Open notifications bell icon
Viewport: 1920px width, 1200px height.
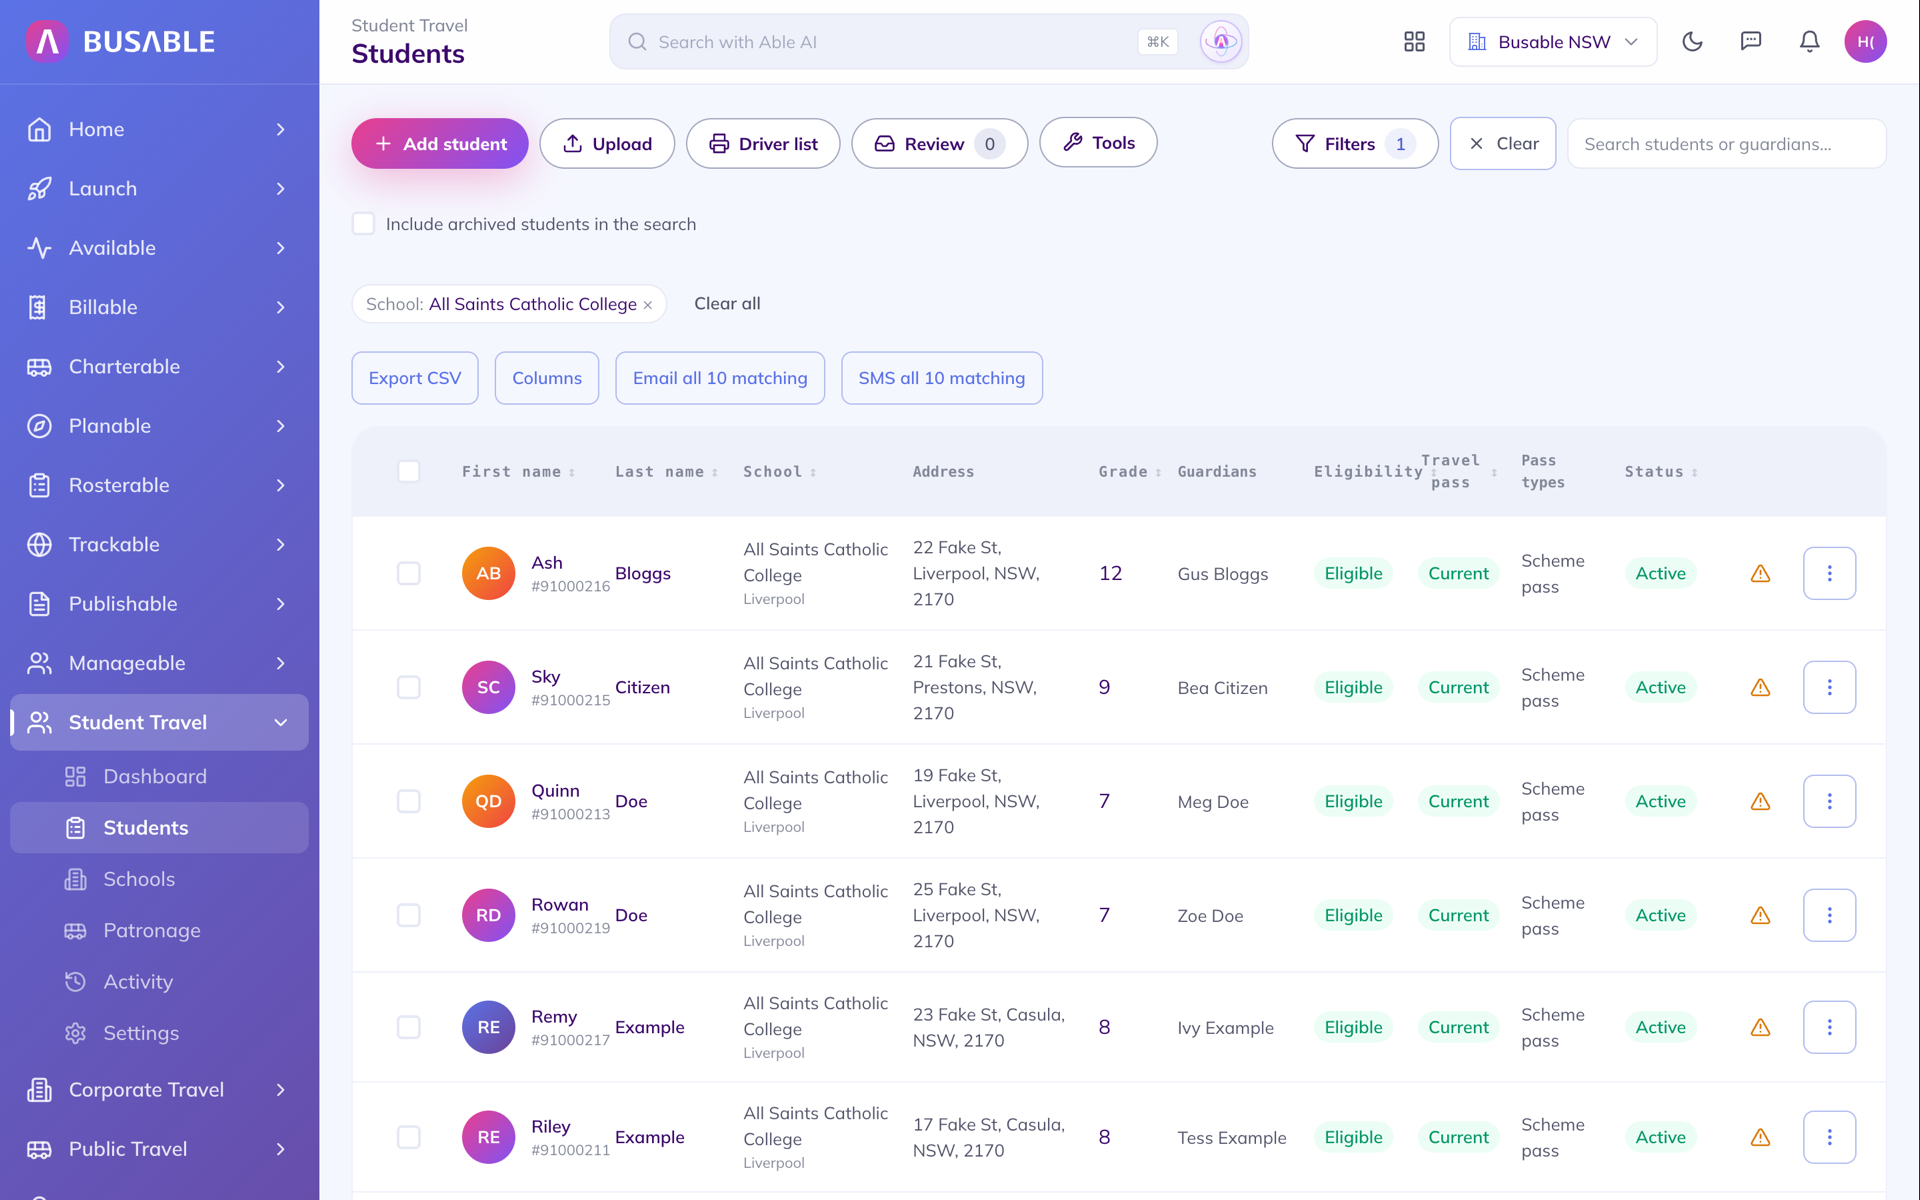click(1809, 42)
